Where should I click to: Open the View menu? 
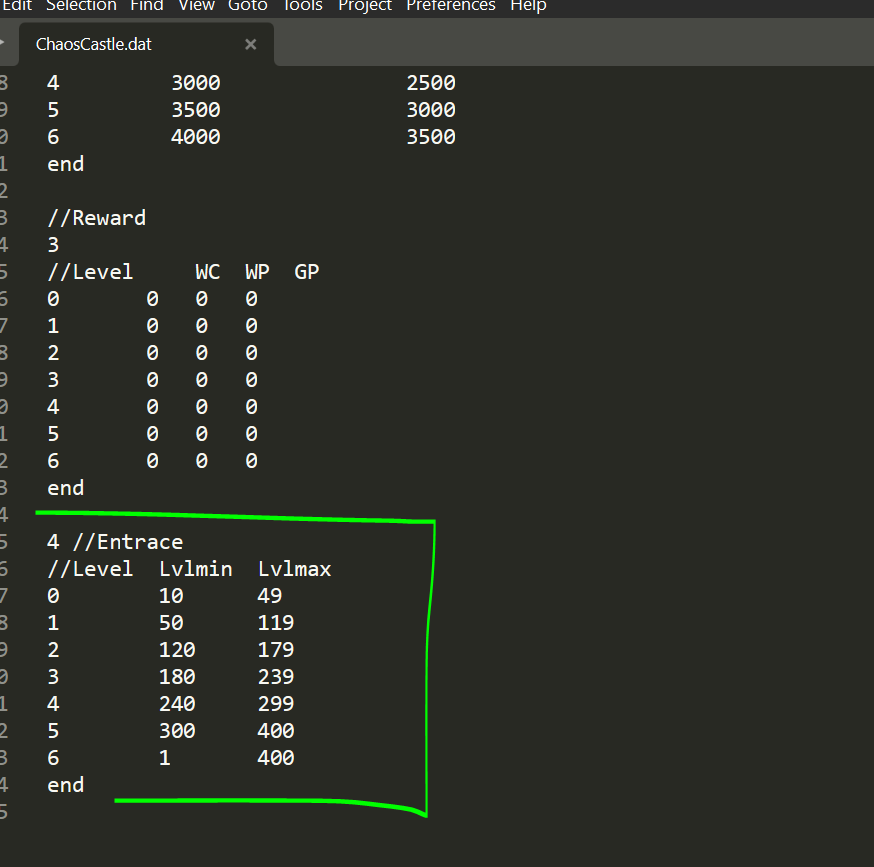[196, 6]
